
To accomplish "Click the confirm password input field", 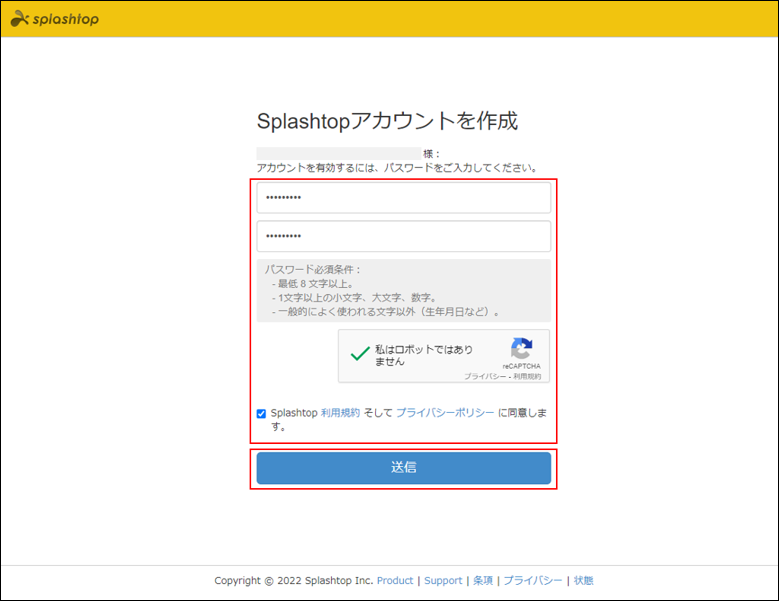I will (x=403, y=236).
